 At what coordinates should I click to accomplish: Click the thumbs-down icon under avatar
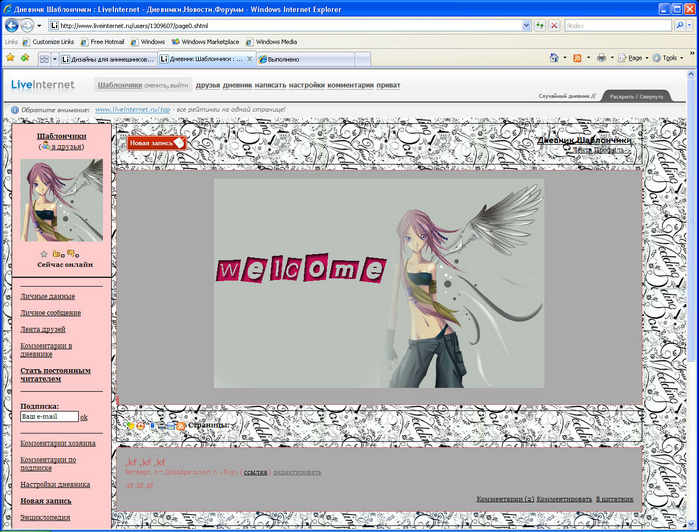click(x=71, y=254)
